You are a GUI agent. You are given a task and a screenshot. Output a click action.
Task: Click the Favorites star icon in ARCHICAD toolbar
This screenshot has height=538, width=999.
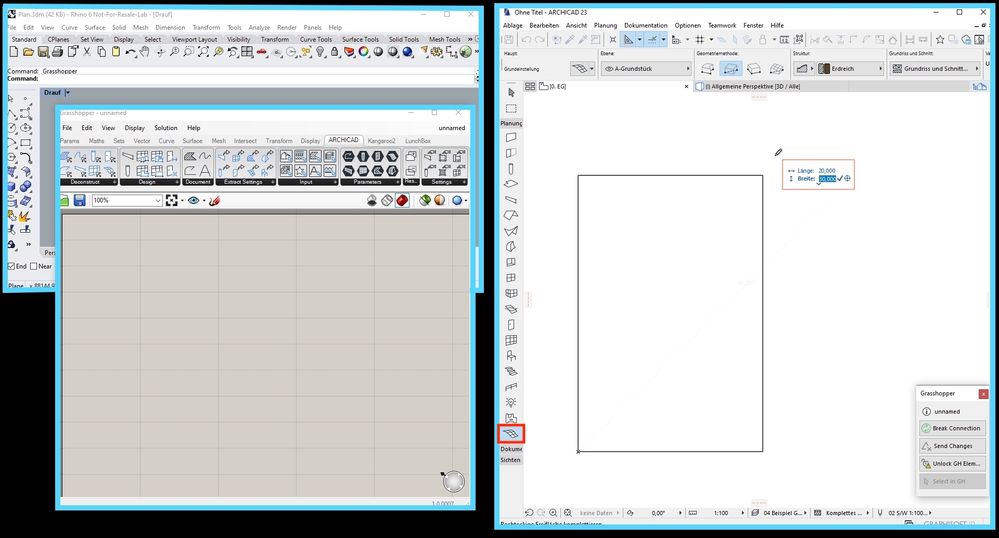940,40
